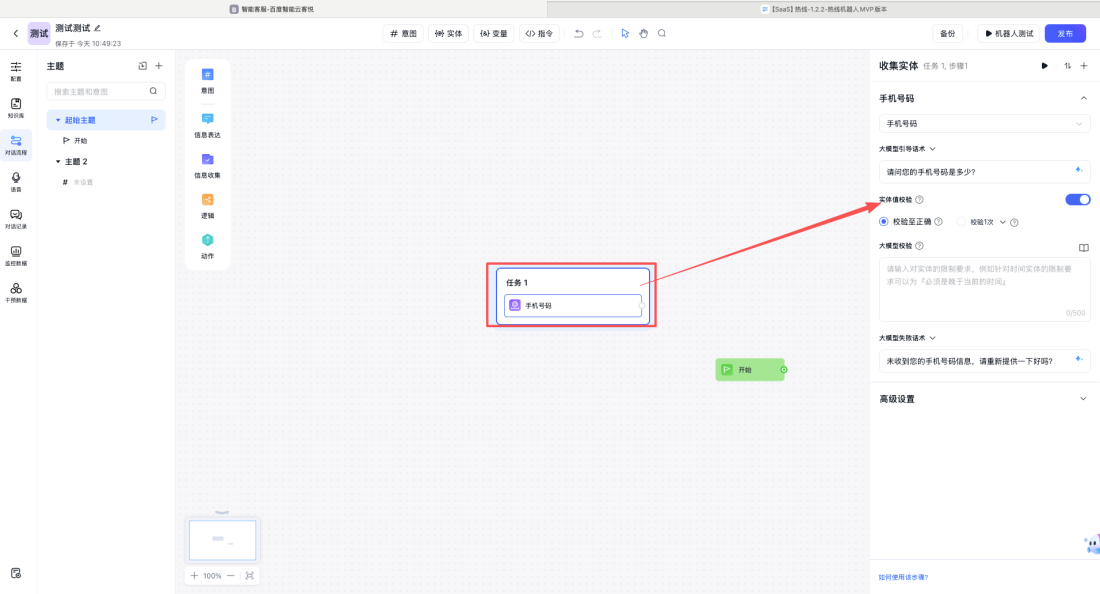Screen dimensions: 1100x594
Task: Open the 语音 microphone sidebar icon
Action: 16,181
